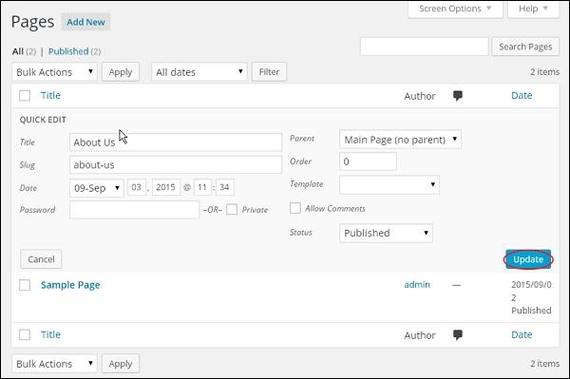Tick the select-all checkbox in header row
This screenshot has width=570, height=379.
[x=25, y=96]
